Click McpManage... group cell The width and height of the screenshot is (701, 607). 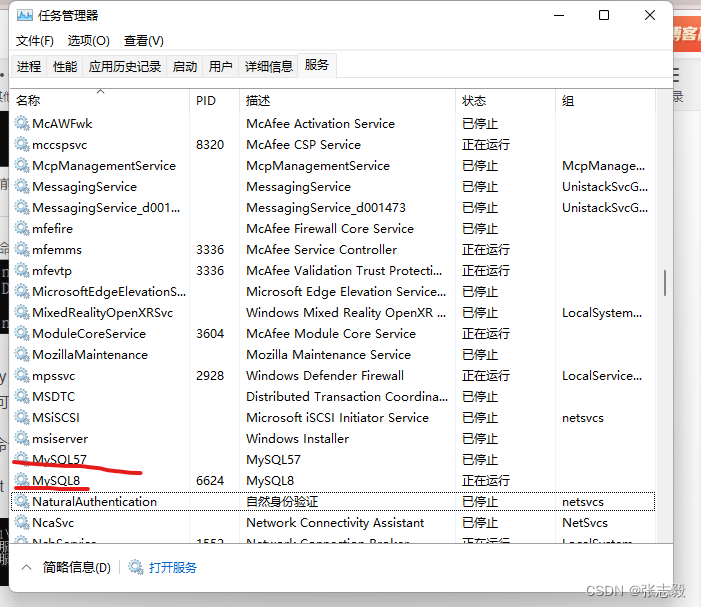tap(604, 165)
